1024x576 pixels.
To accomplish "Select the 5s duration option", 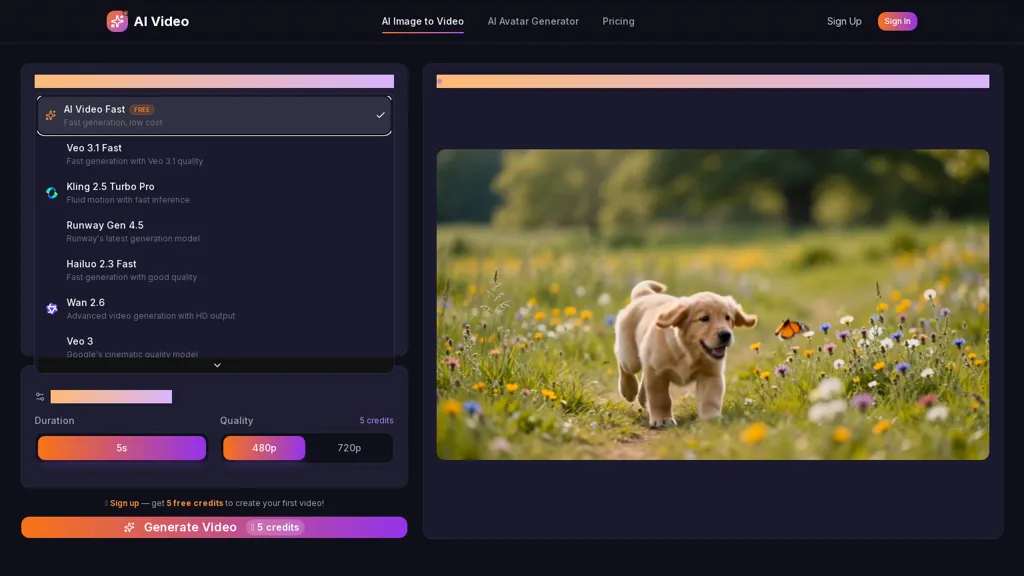I will coord(121,448).
